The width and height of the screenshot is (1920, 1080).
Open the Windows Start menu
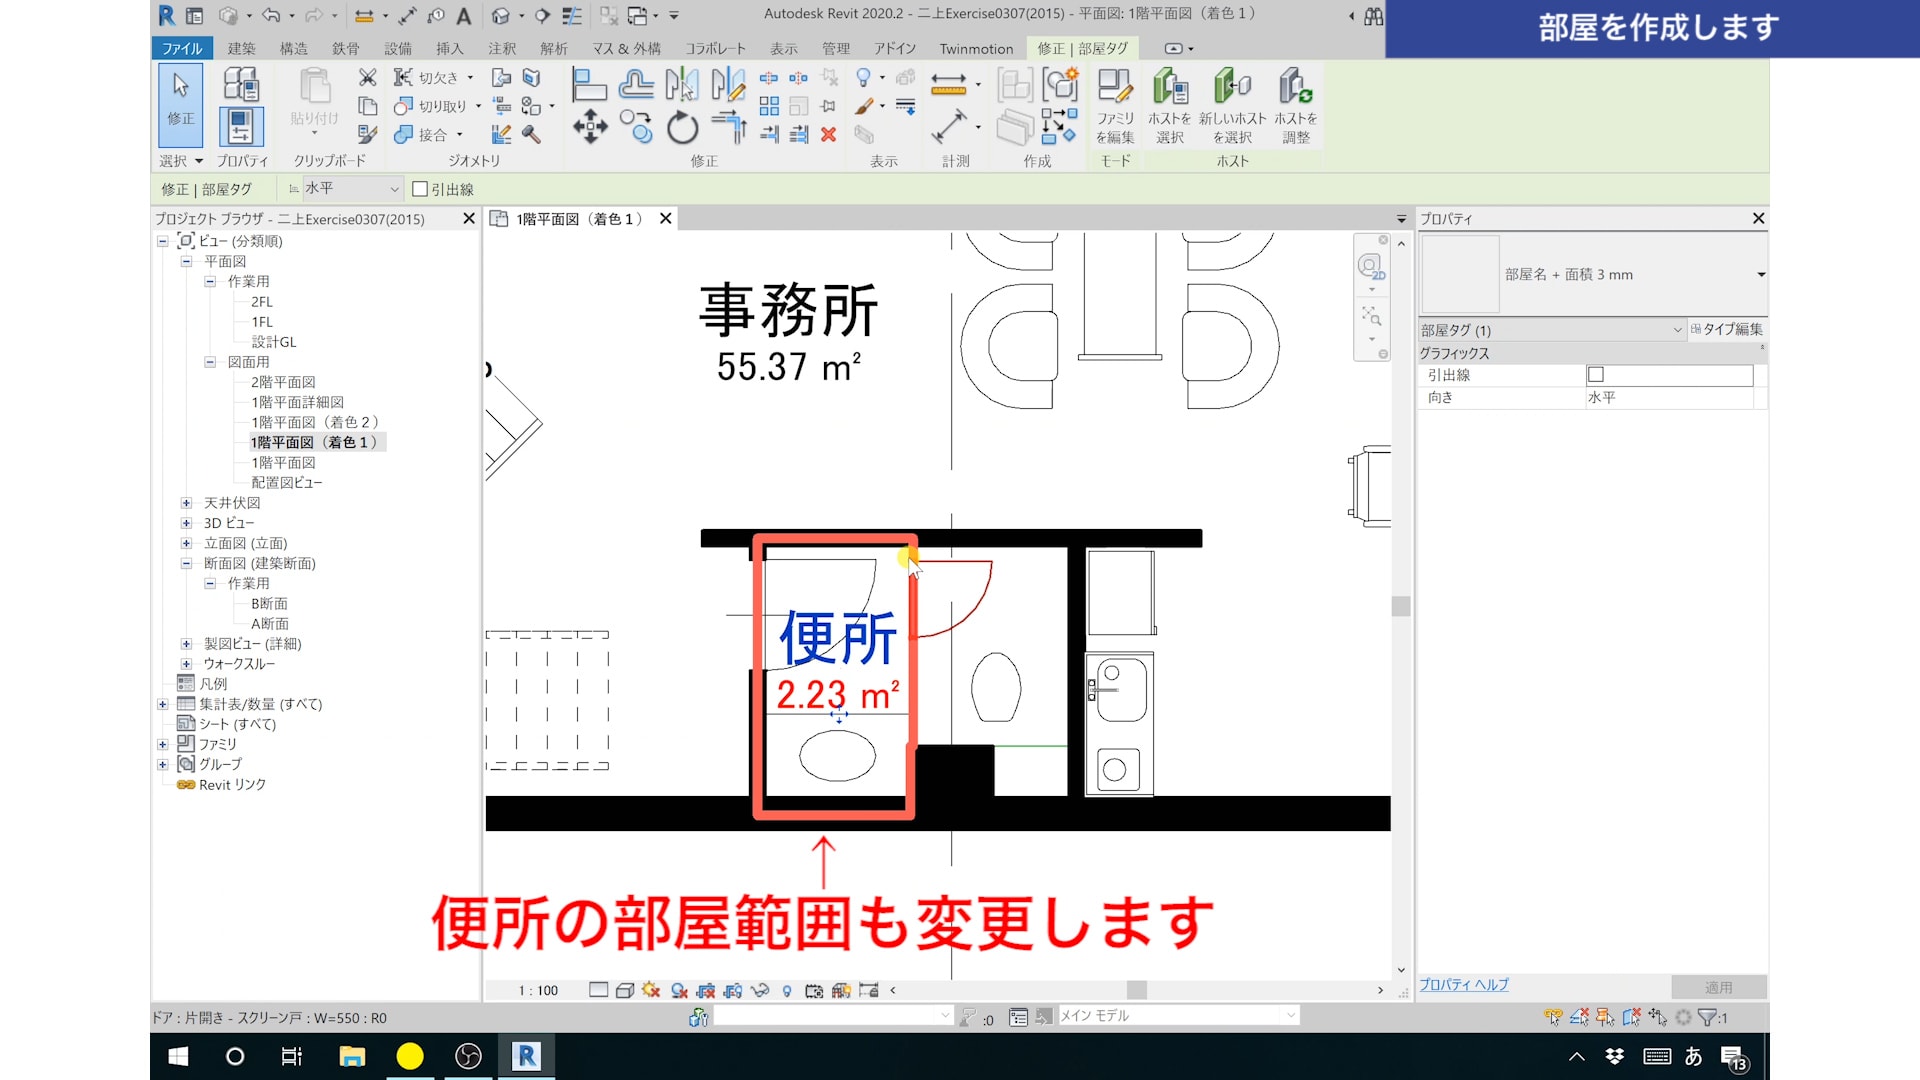pyautogui.click(x=179, y=1056)
